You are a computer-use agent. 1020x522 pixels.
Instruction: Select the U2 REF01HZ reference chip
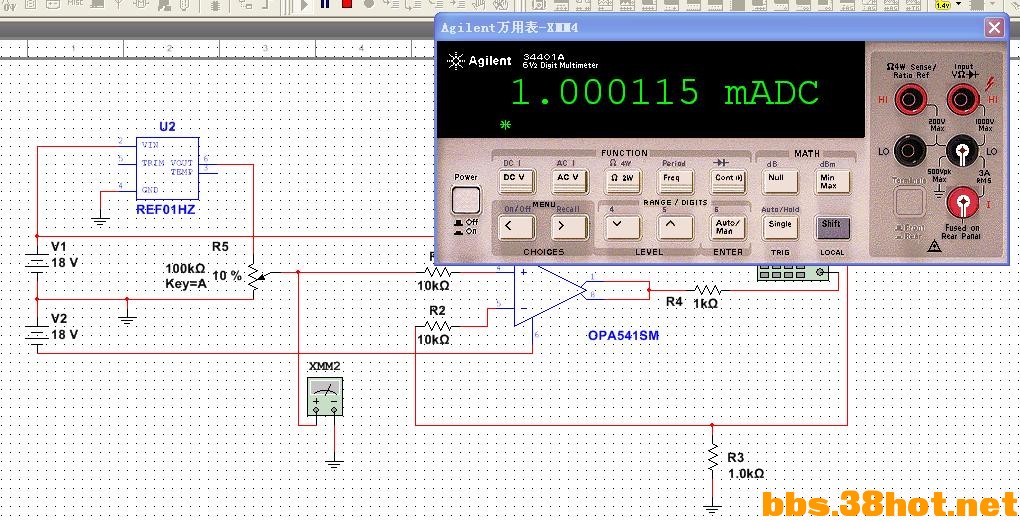[167, 169]
